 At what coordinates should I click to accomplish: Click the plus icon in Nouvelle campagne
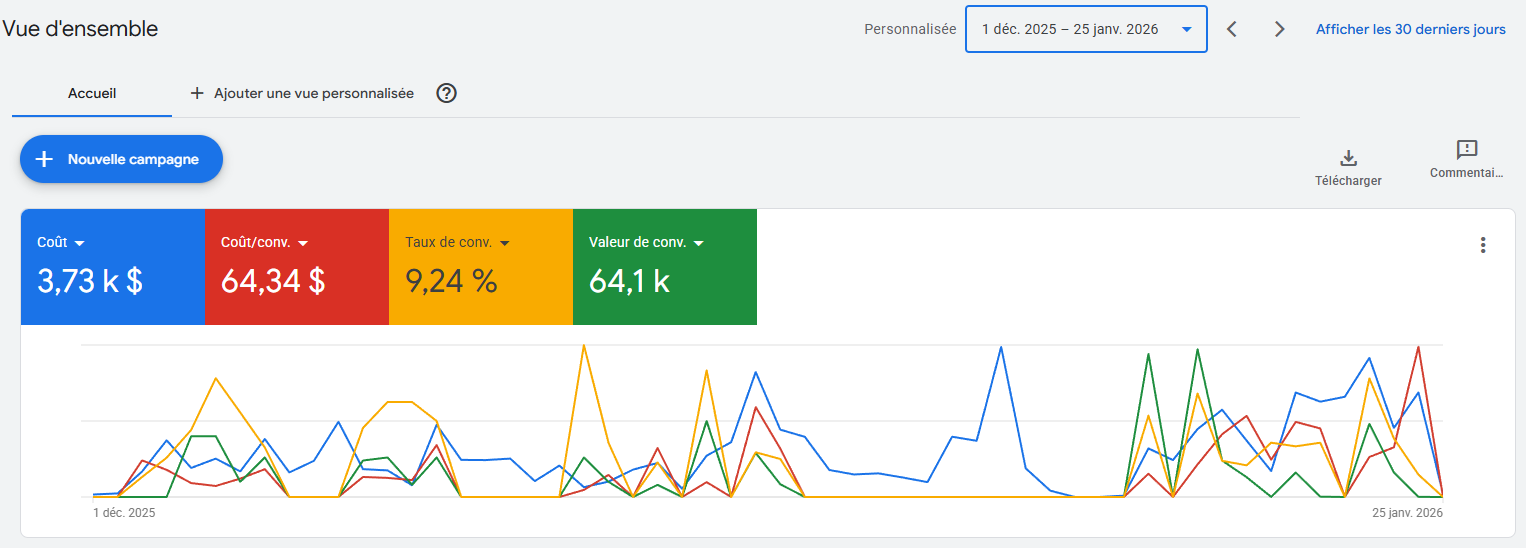tap(44, 159)
